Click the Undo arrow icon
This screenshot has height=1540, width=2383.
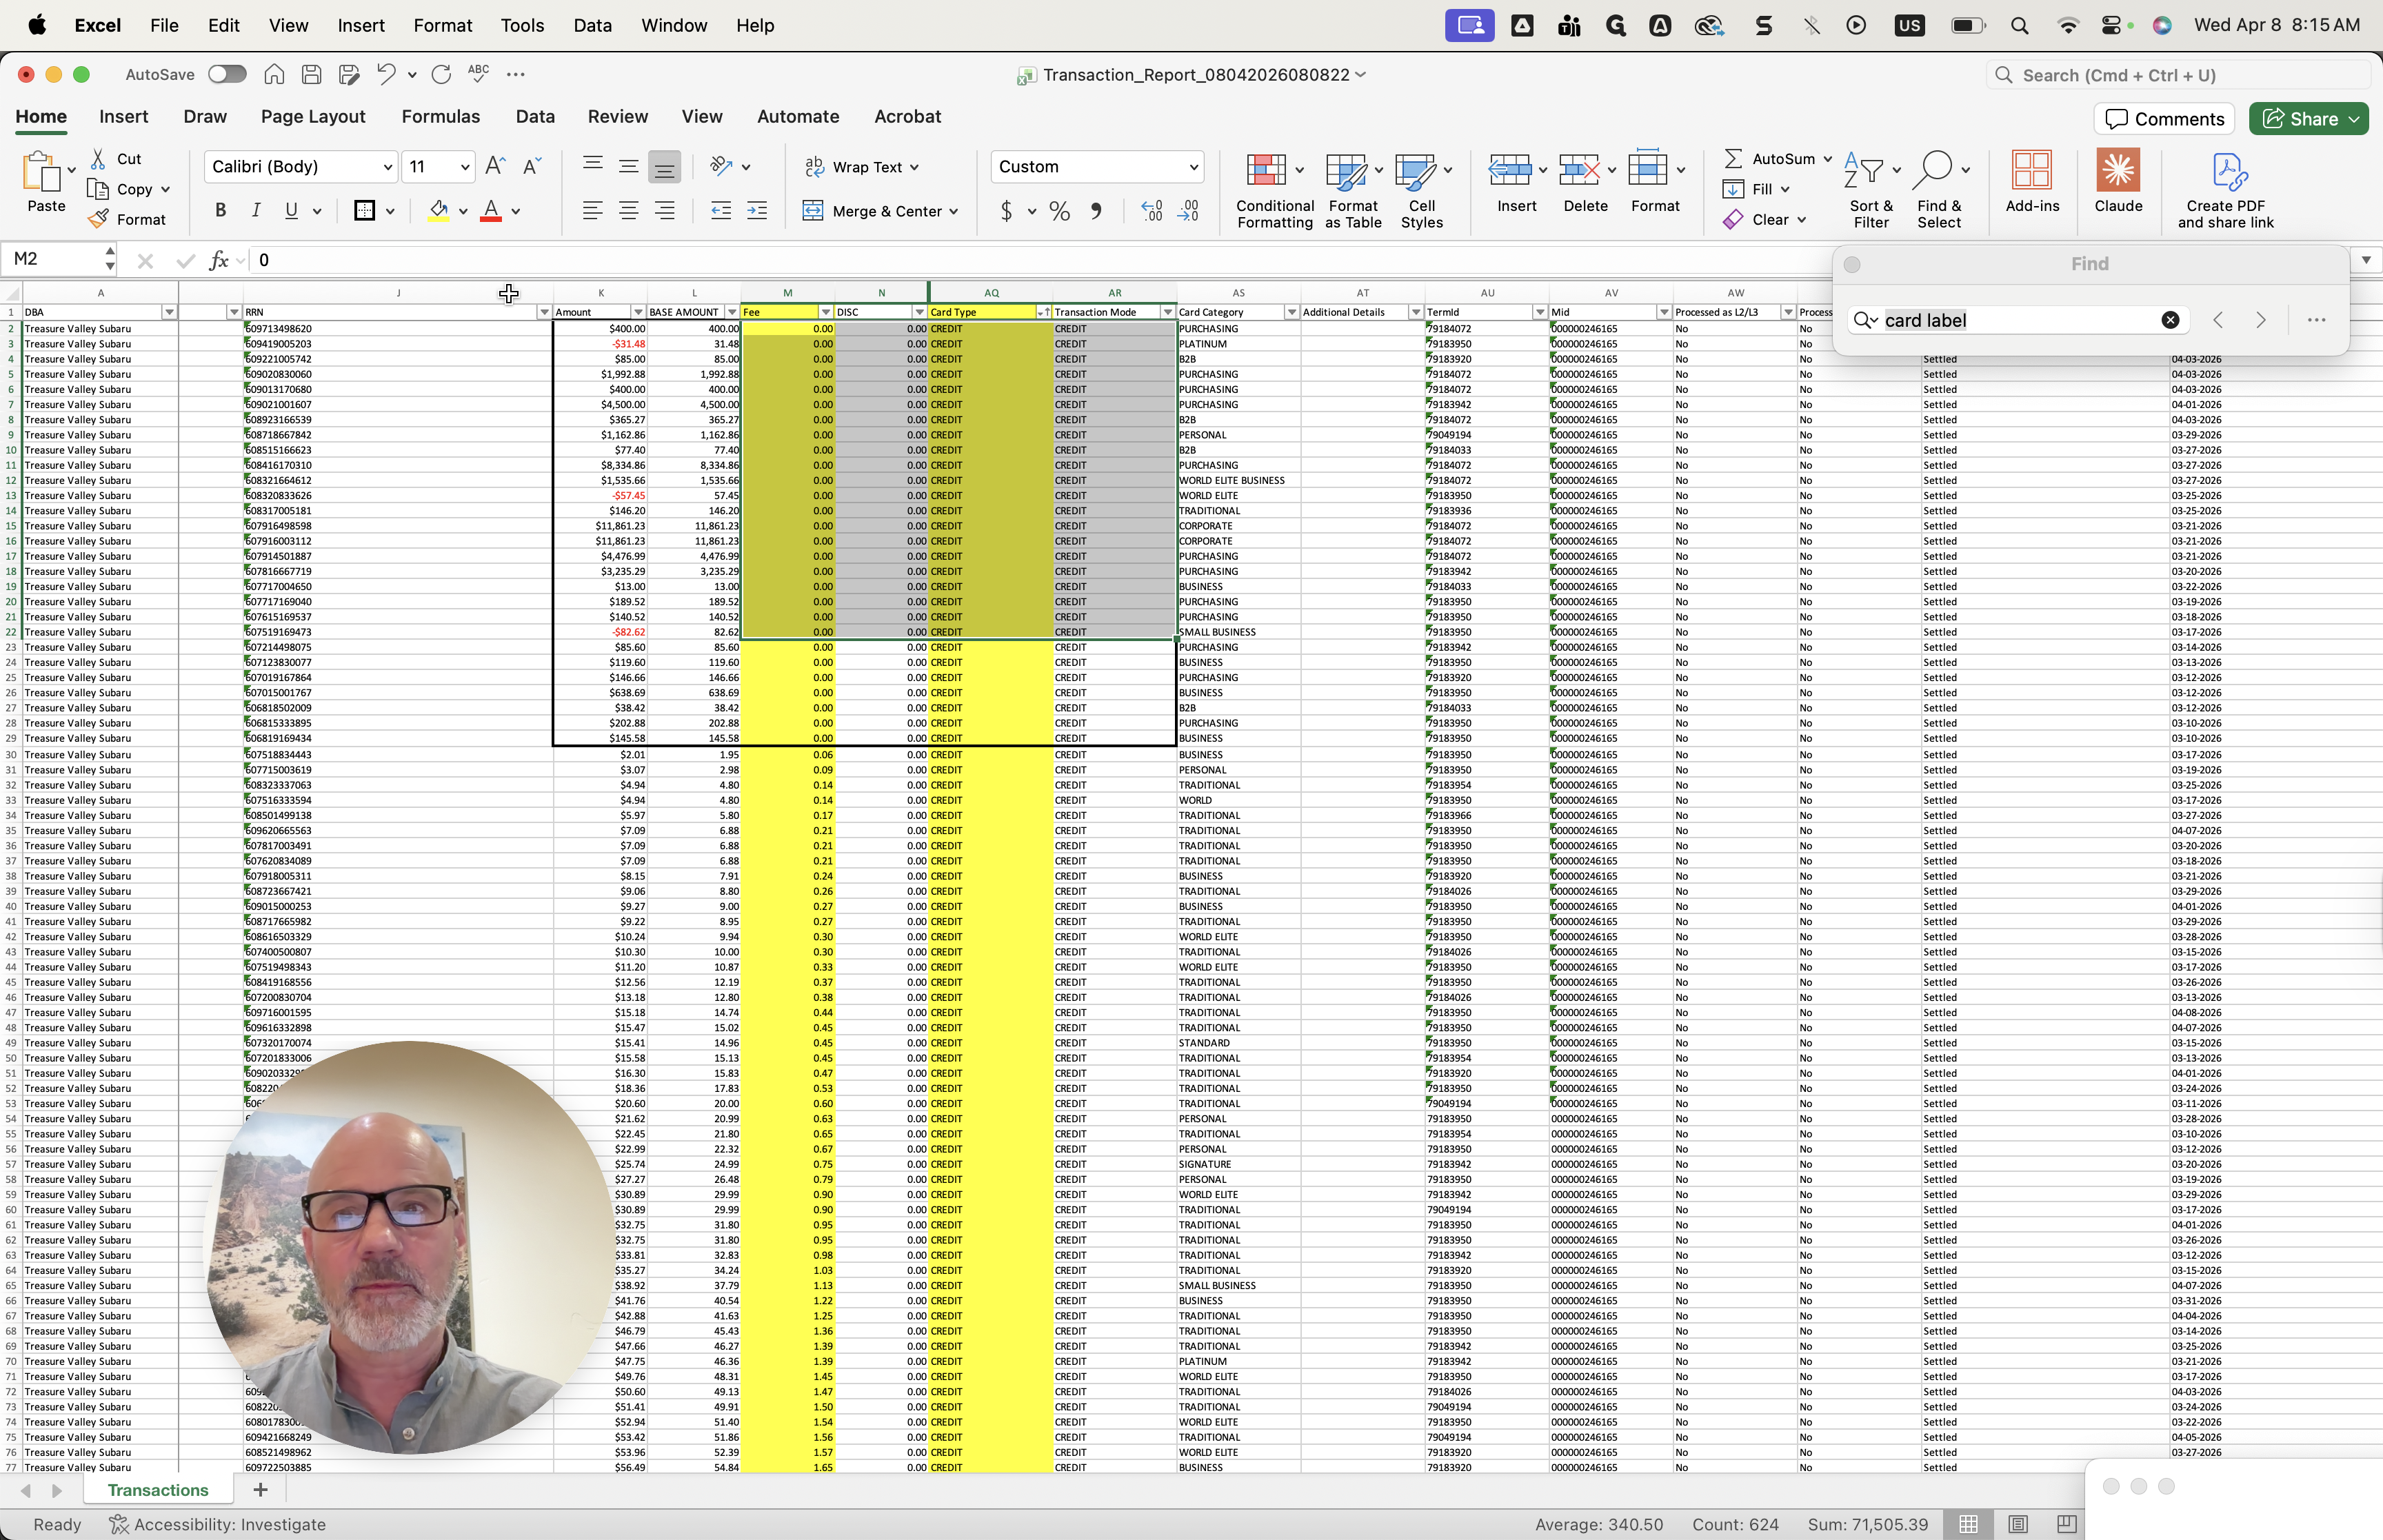point(385,74)
